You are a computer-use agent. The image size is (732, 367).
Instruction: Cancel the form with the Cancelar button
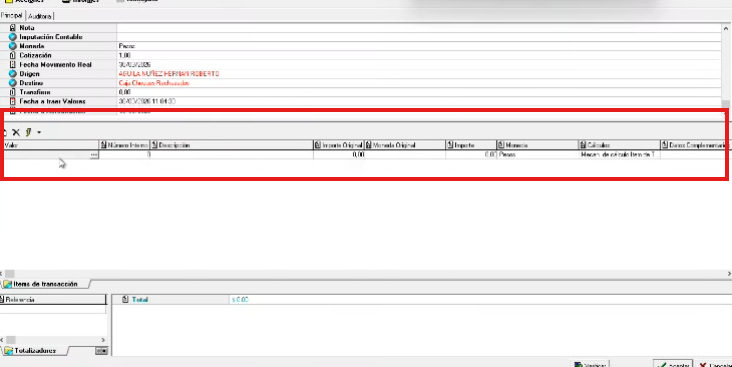[x=714, y=364]
